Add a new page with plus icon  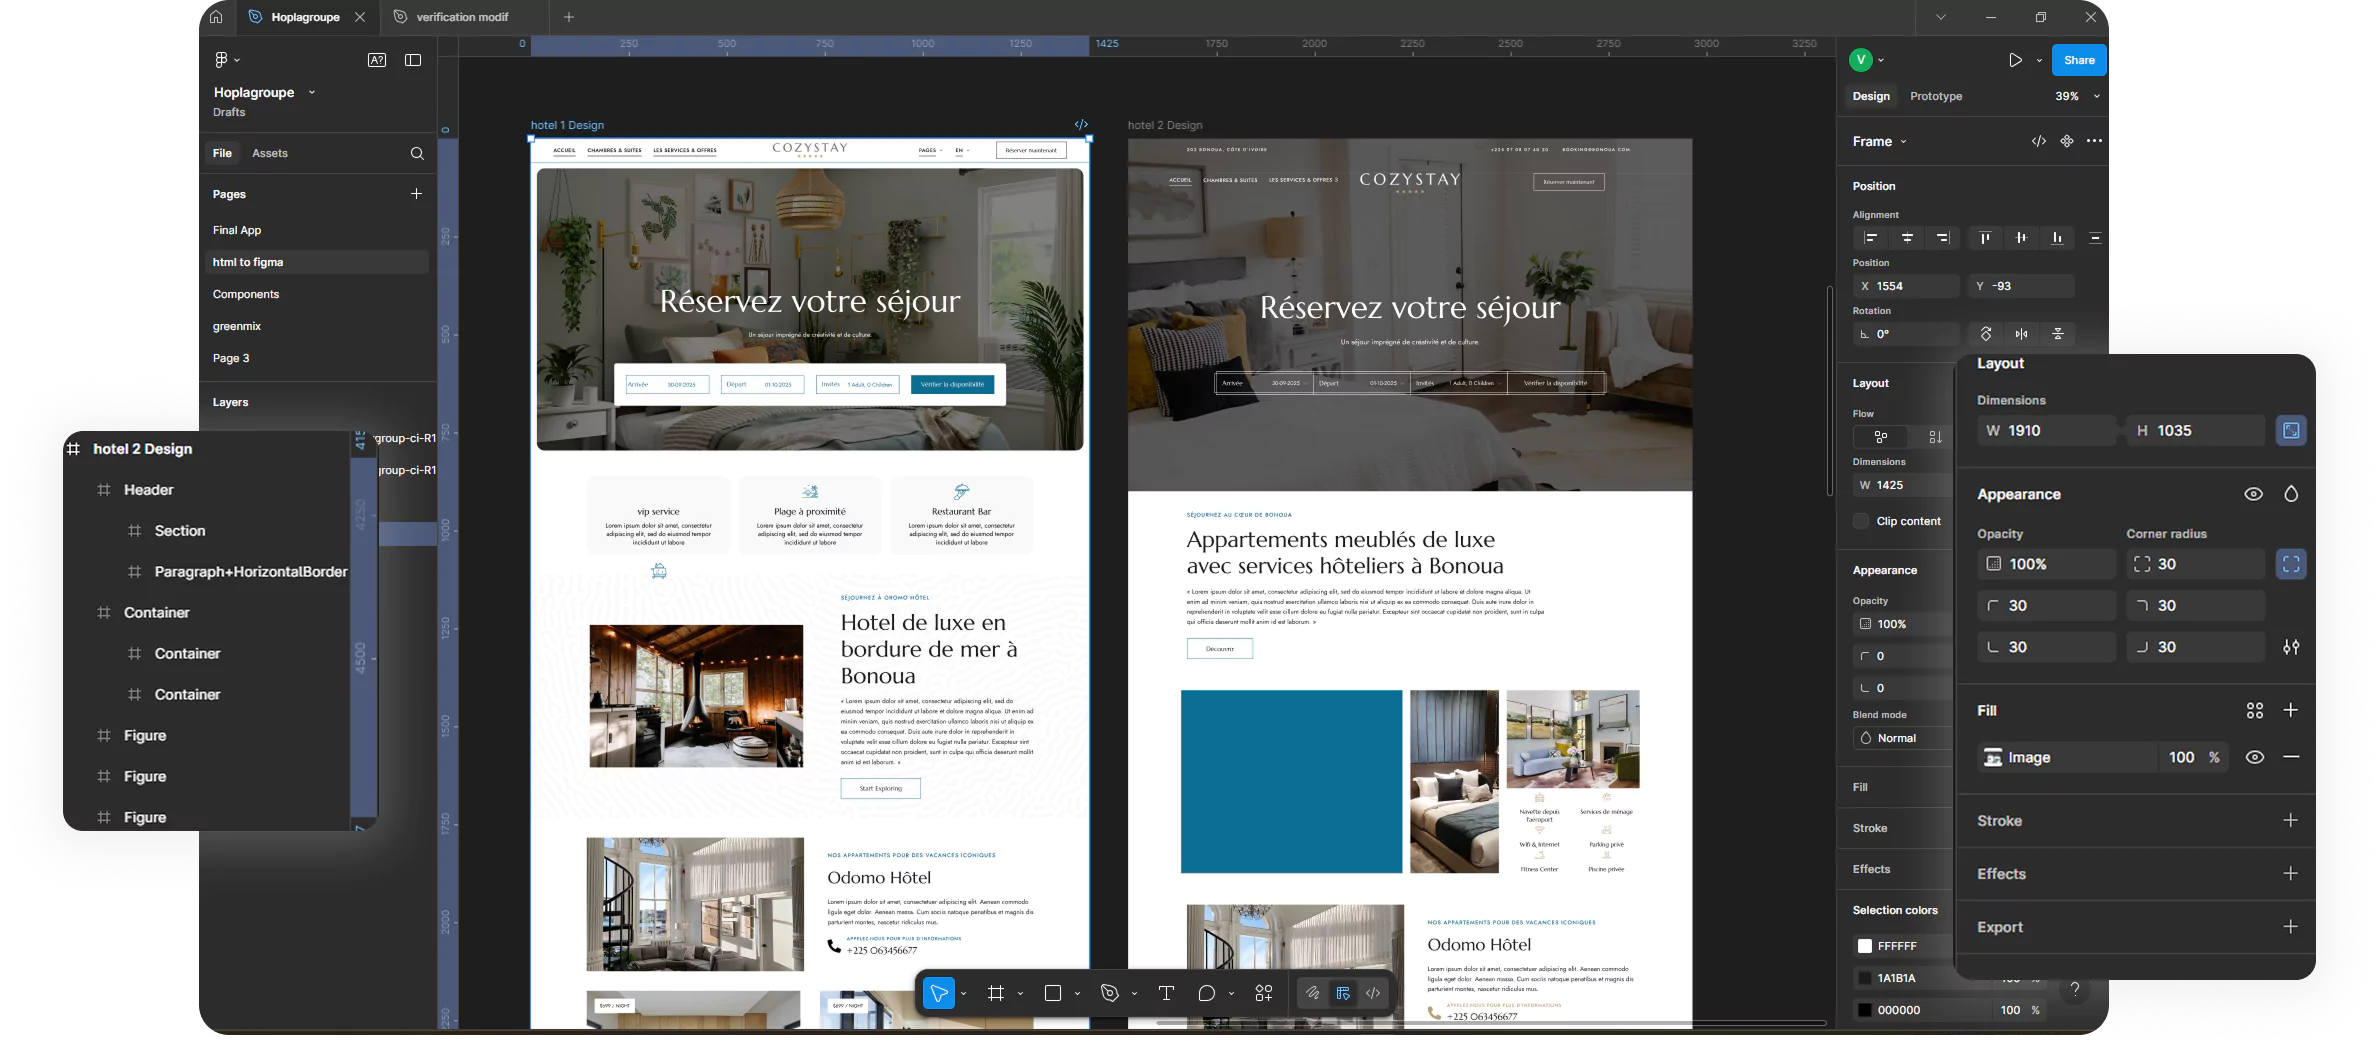tap(416, 194)
